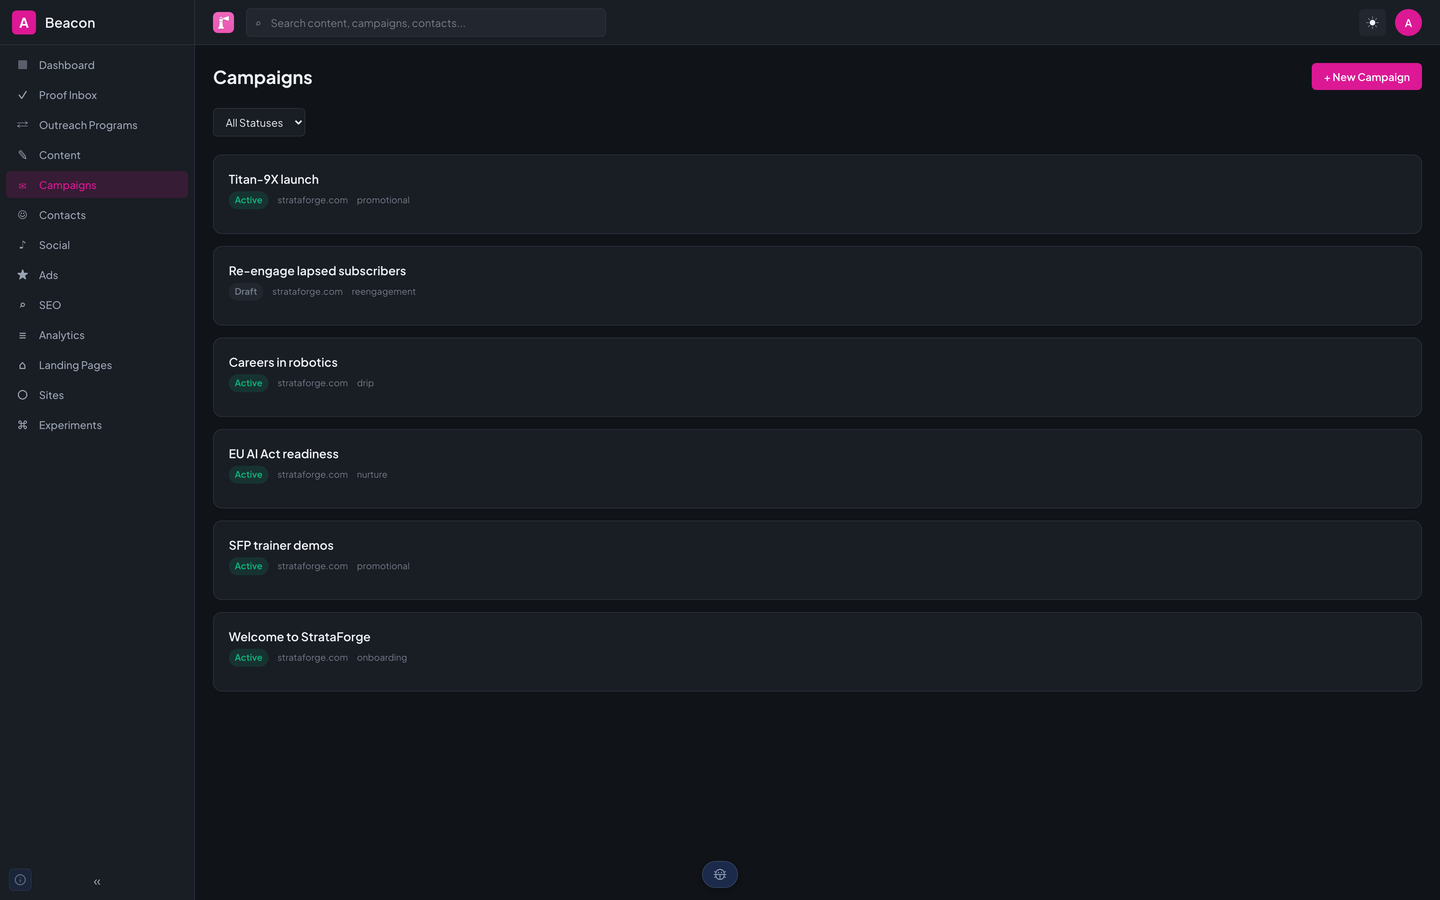
Task: Navigate to Outreach Programs
Action: (97, 125)
